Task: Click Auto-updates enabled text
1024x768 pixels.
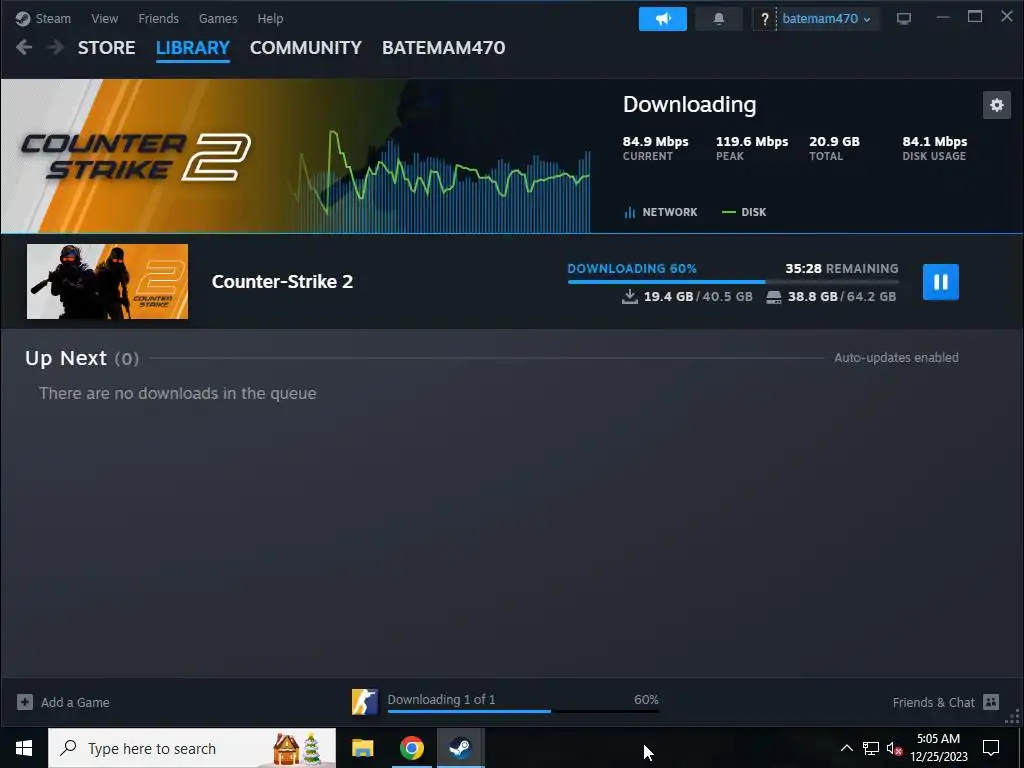Action: (896, 357)
